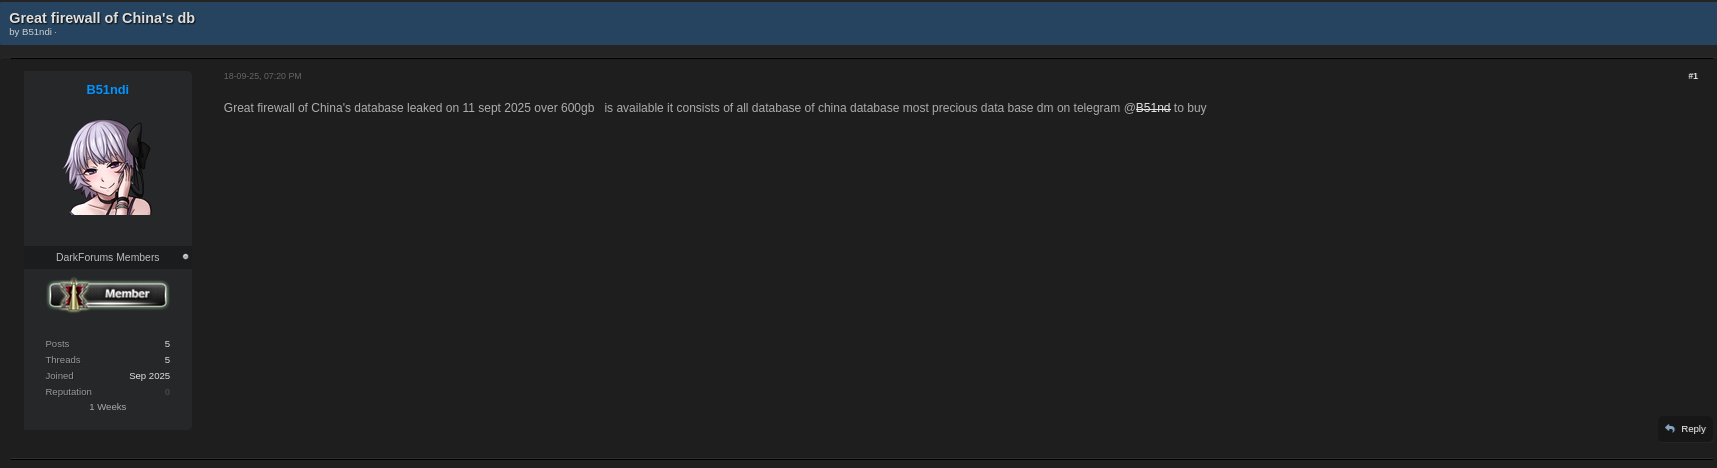Click the "Reputation" label in the user stats
This screenshot has width=1717, height=468.
point(68,392)
